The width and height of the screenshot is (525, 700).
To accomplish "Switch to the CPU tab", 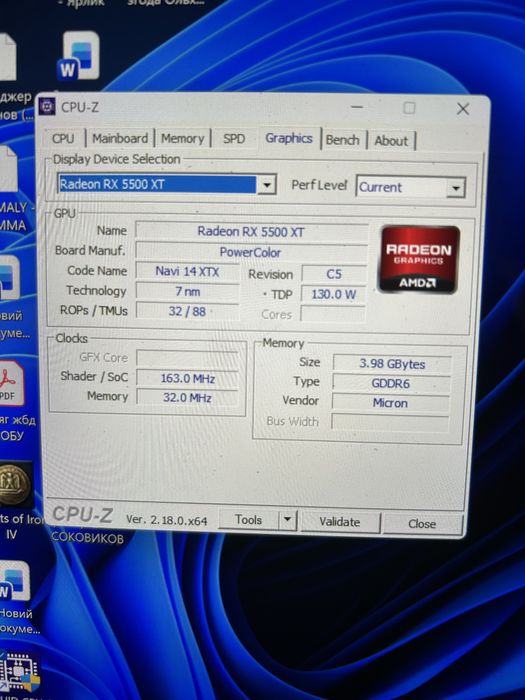I will pos(63,138).
